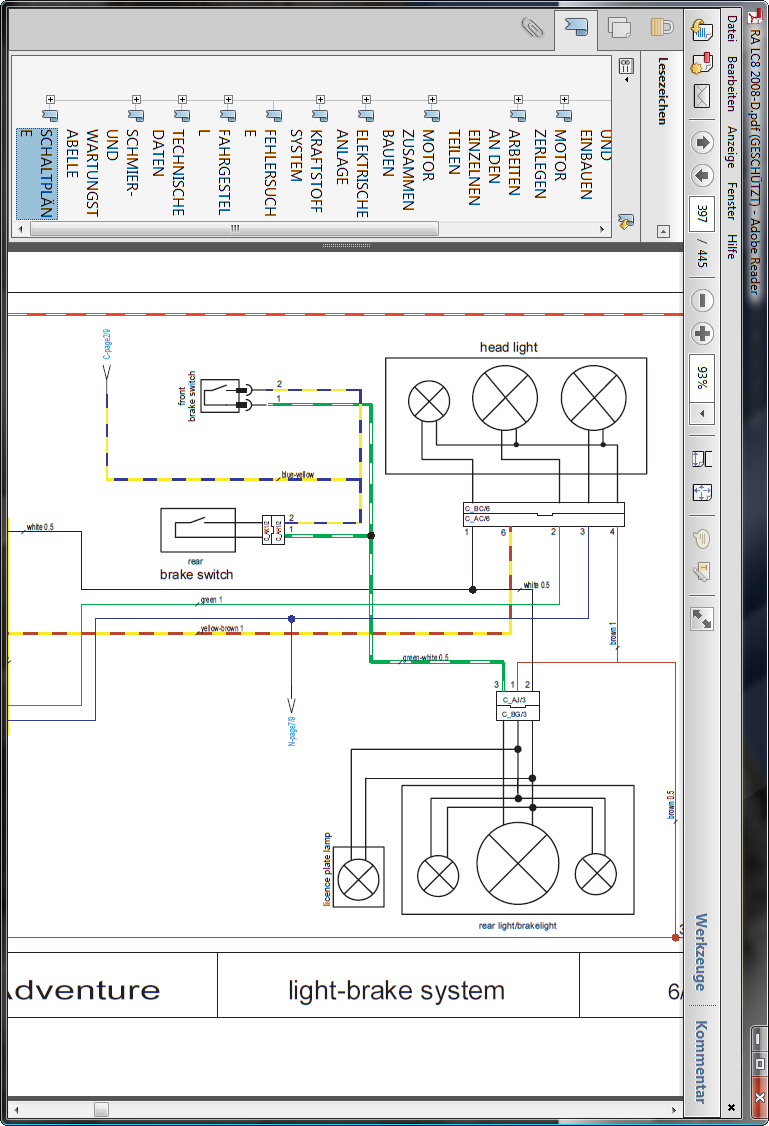Open the zoom percentage dropdown arrow
This screenshot has width=769, height=1126.
pos(702,413)
